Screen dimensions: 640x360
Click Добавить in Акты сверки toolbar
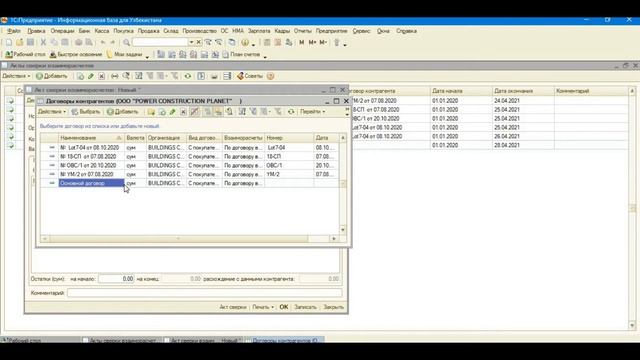(51, 76)
